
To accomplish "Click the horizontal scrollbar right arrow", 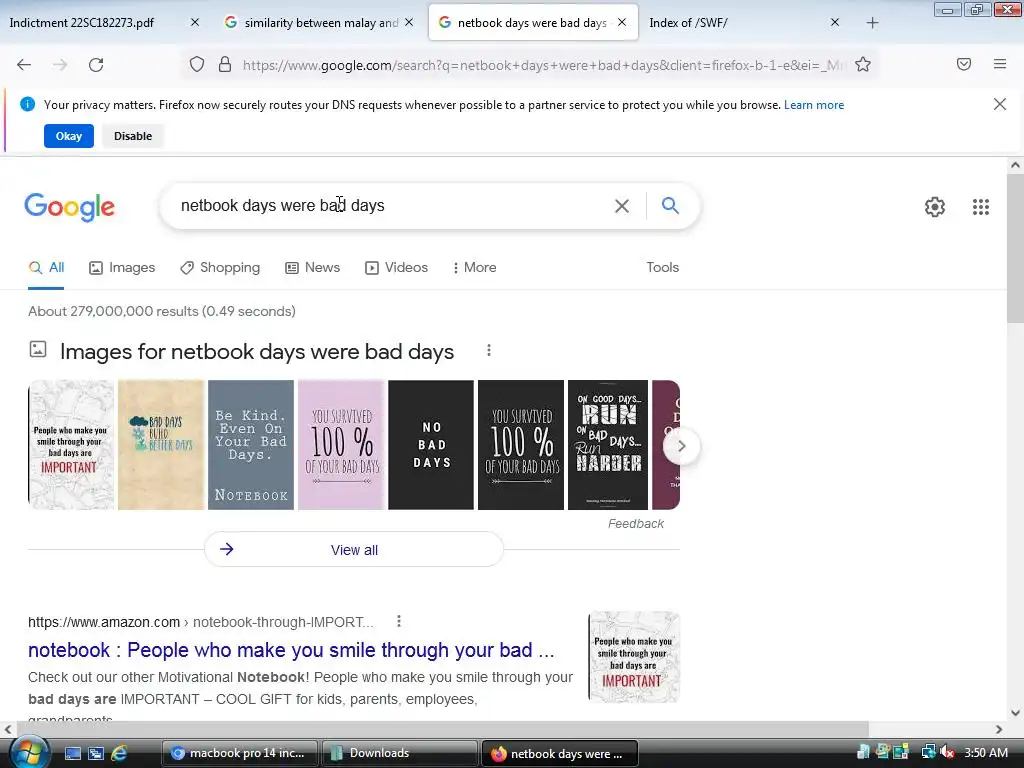I will (x=999, y=729).
